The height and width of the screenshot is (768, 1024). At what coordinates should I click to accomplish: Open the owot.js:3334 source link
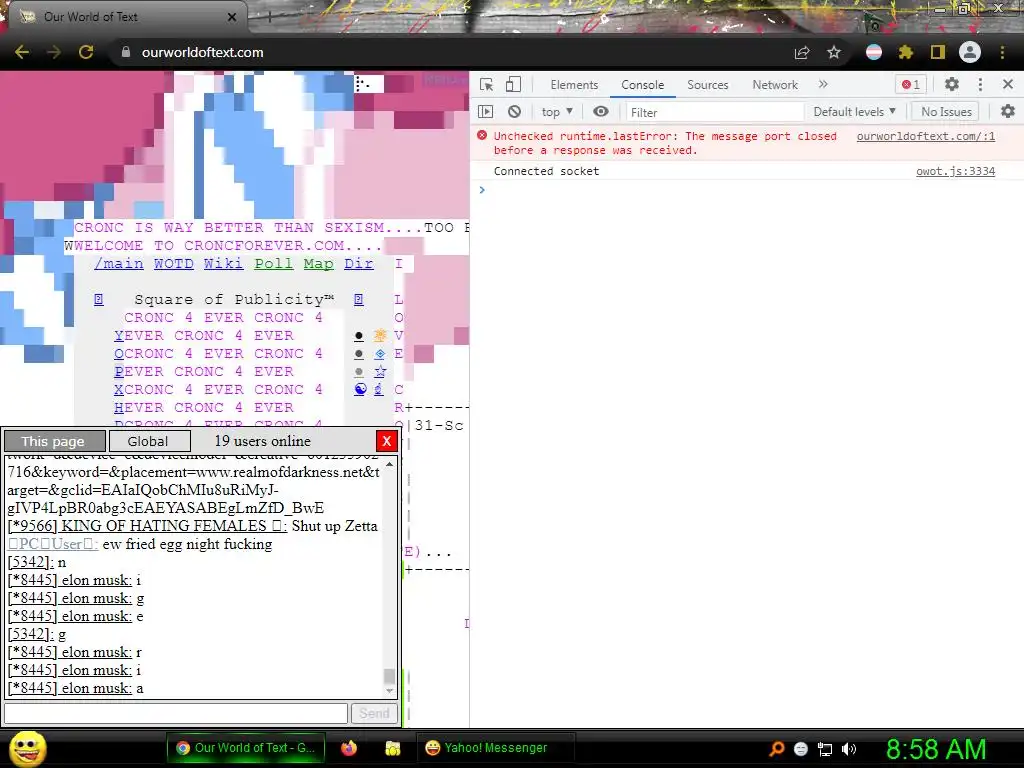click(955, 171)
